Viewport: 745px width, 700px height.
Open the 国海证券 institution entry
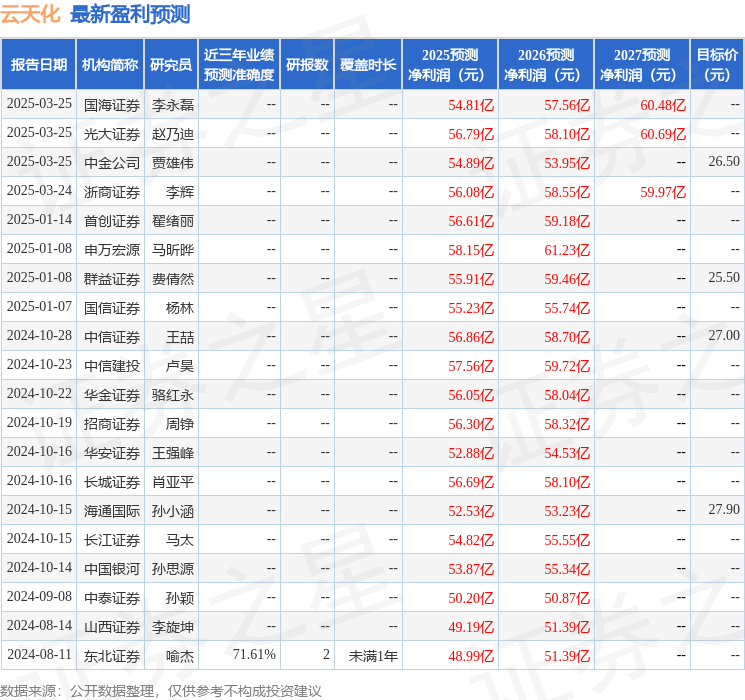coord(111,104)
